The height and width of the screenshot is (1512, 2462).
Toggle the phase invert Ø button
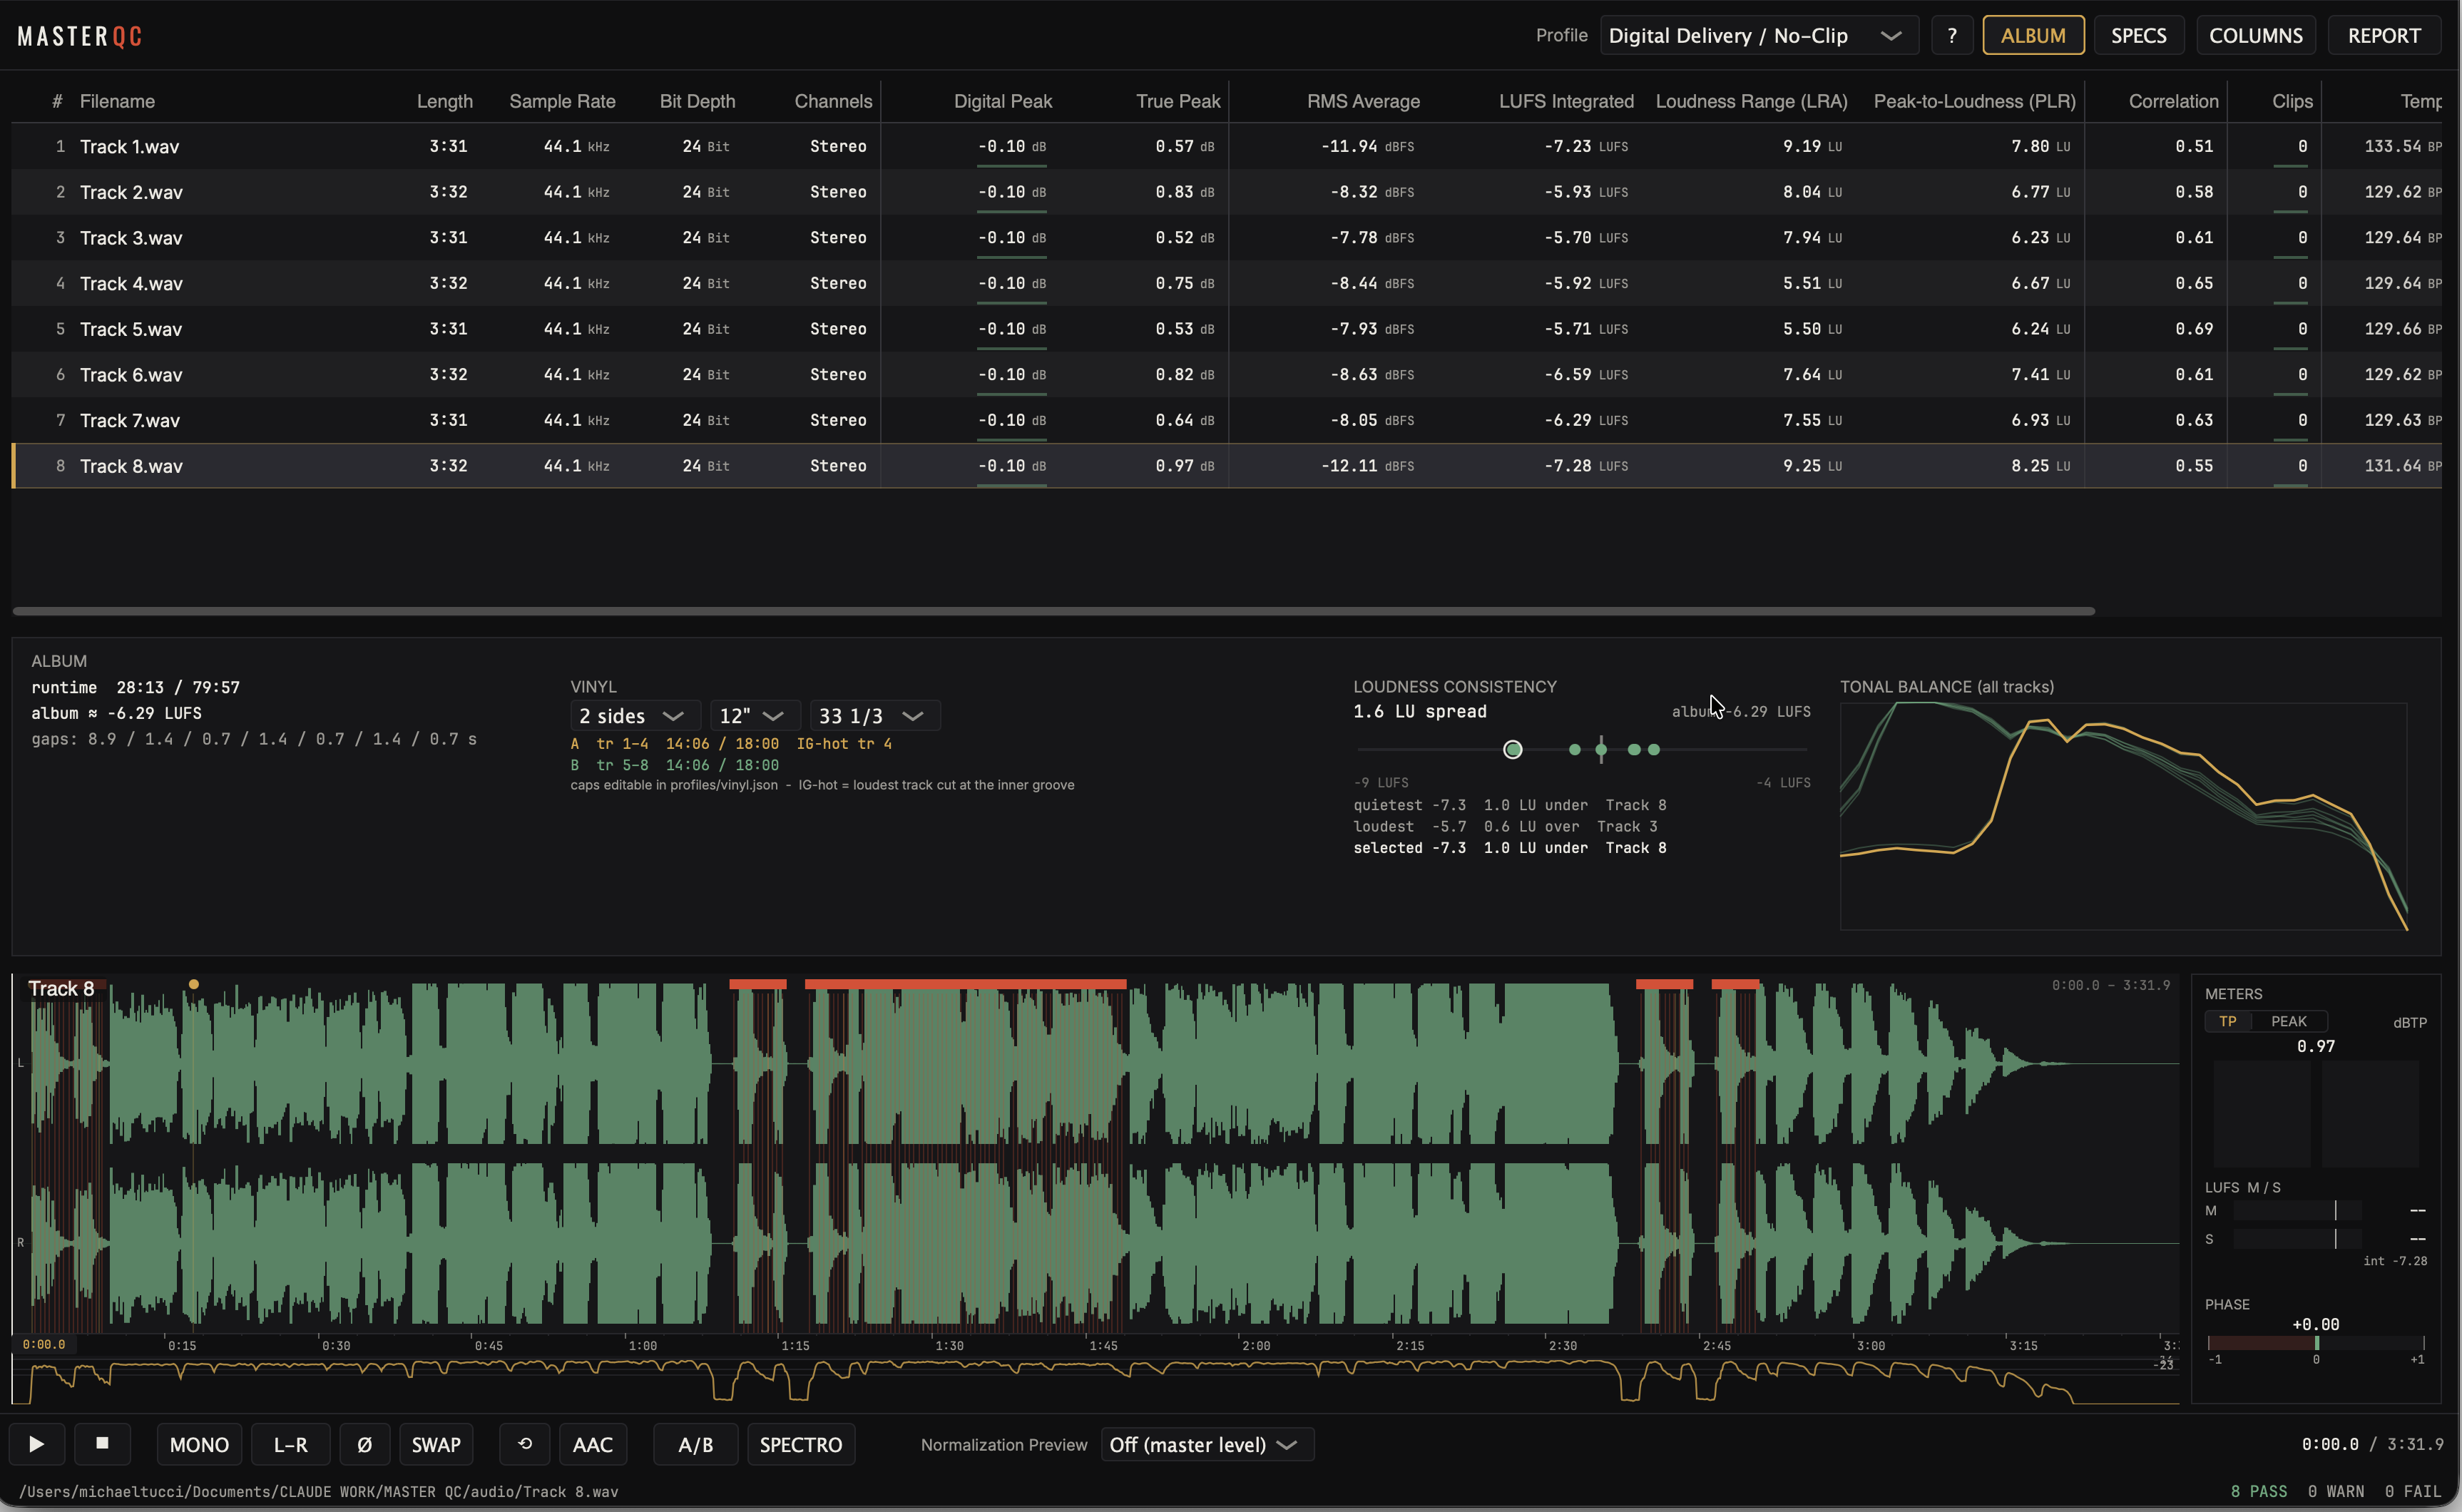365,1444
